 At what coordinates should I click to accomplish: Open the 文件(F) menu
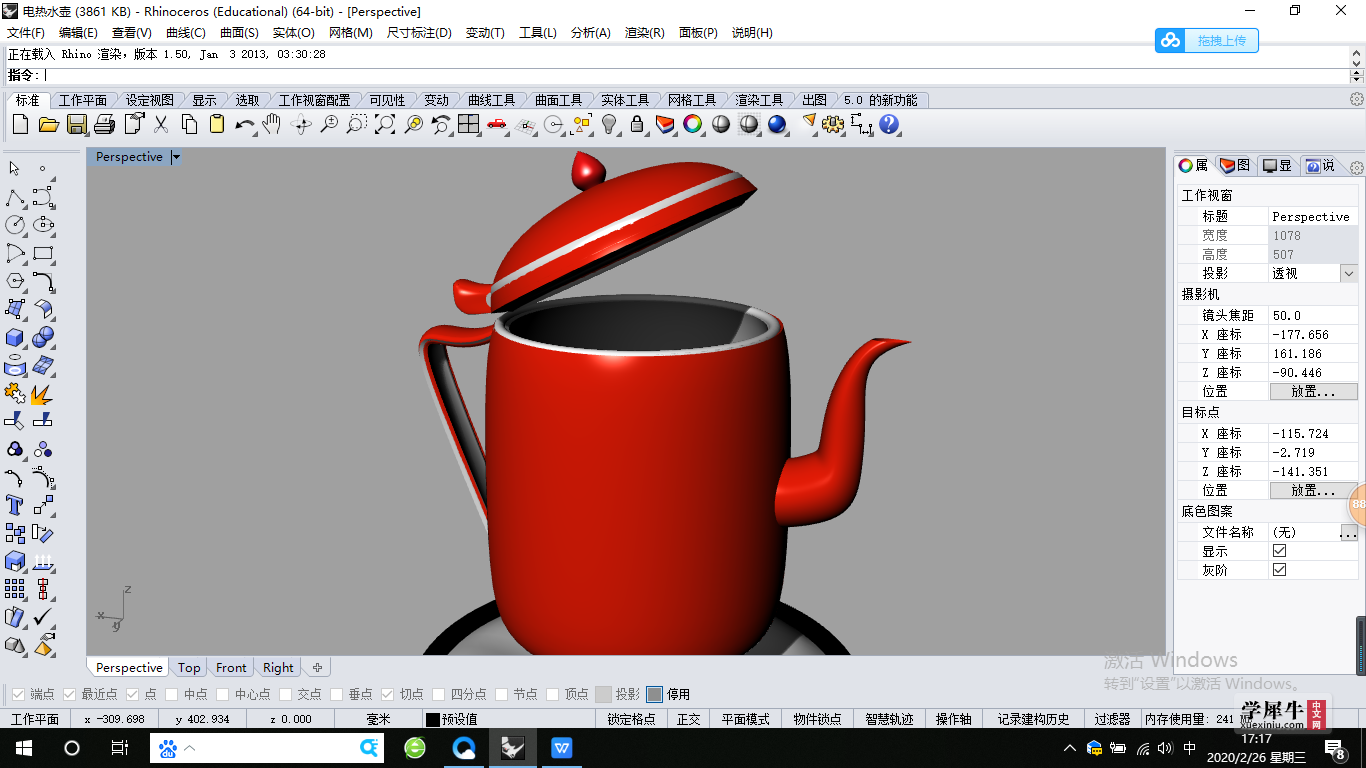[26, 32]
